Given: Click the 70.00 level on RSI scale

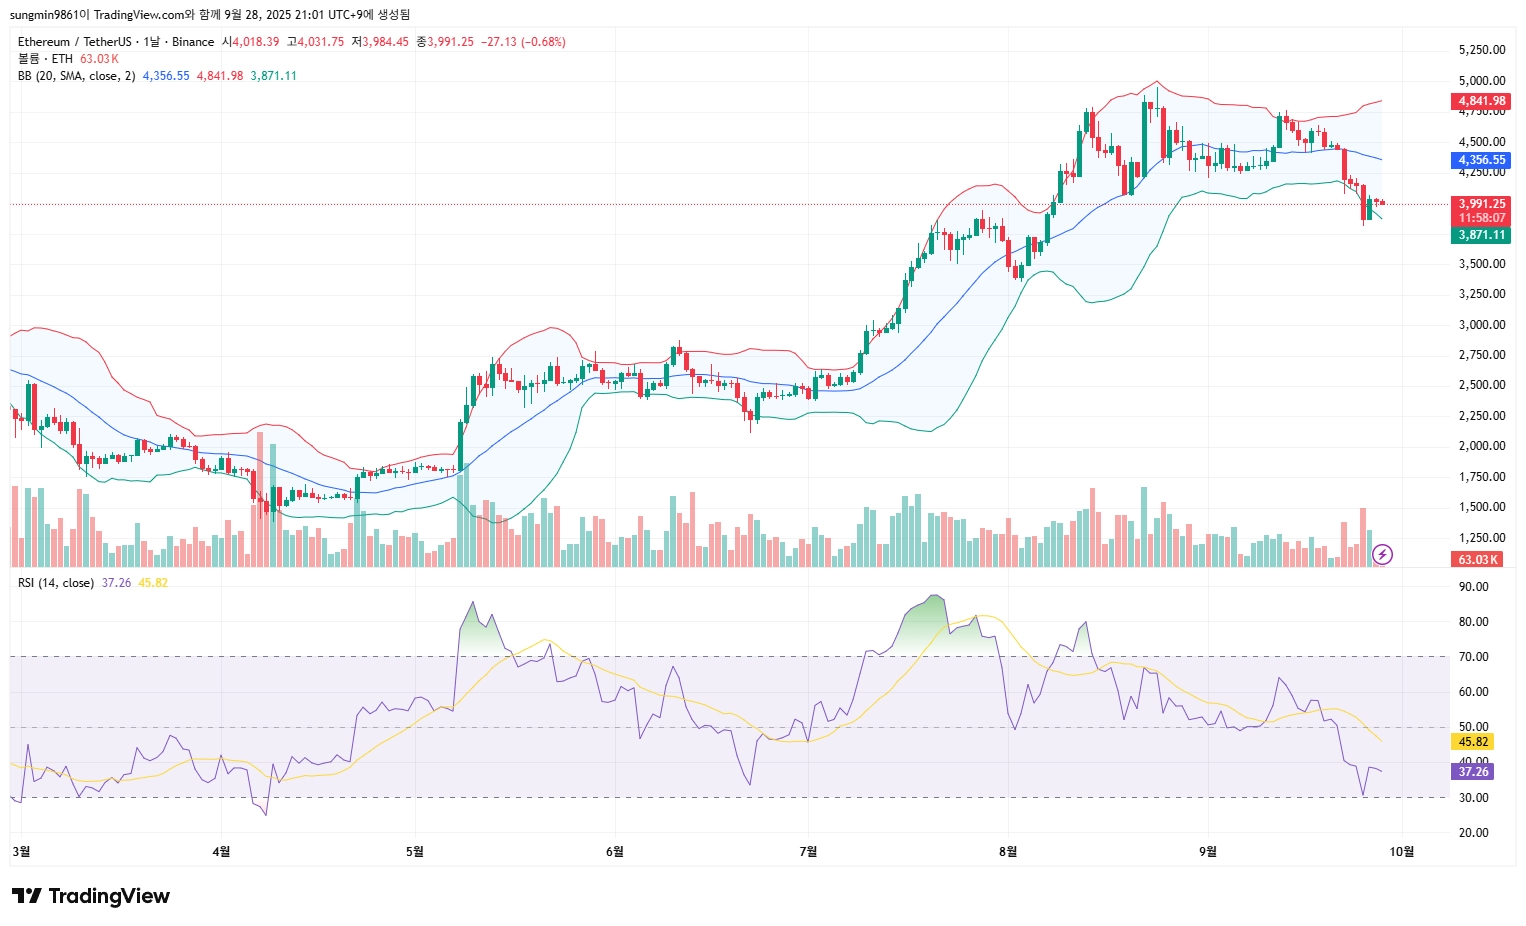Looking at the screenshot, I should click(x=1474, y=657).
